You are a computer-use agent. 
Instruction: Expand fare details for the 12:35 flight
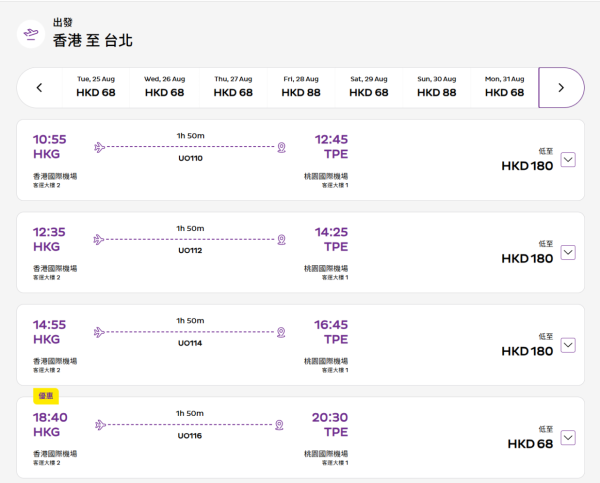[x=568, y=252]
